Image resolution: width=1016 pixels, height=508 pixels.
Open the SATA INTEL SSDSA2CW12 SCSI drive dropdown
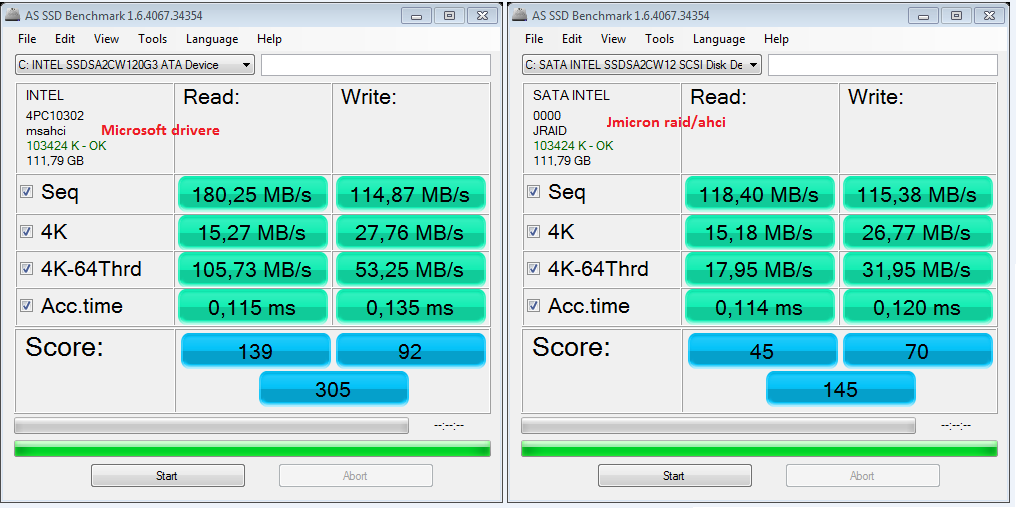641,65
